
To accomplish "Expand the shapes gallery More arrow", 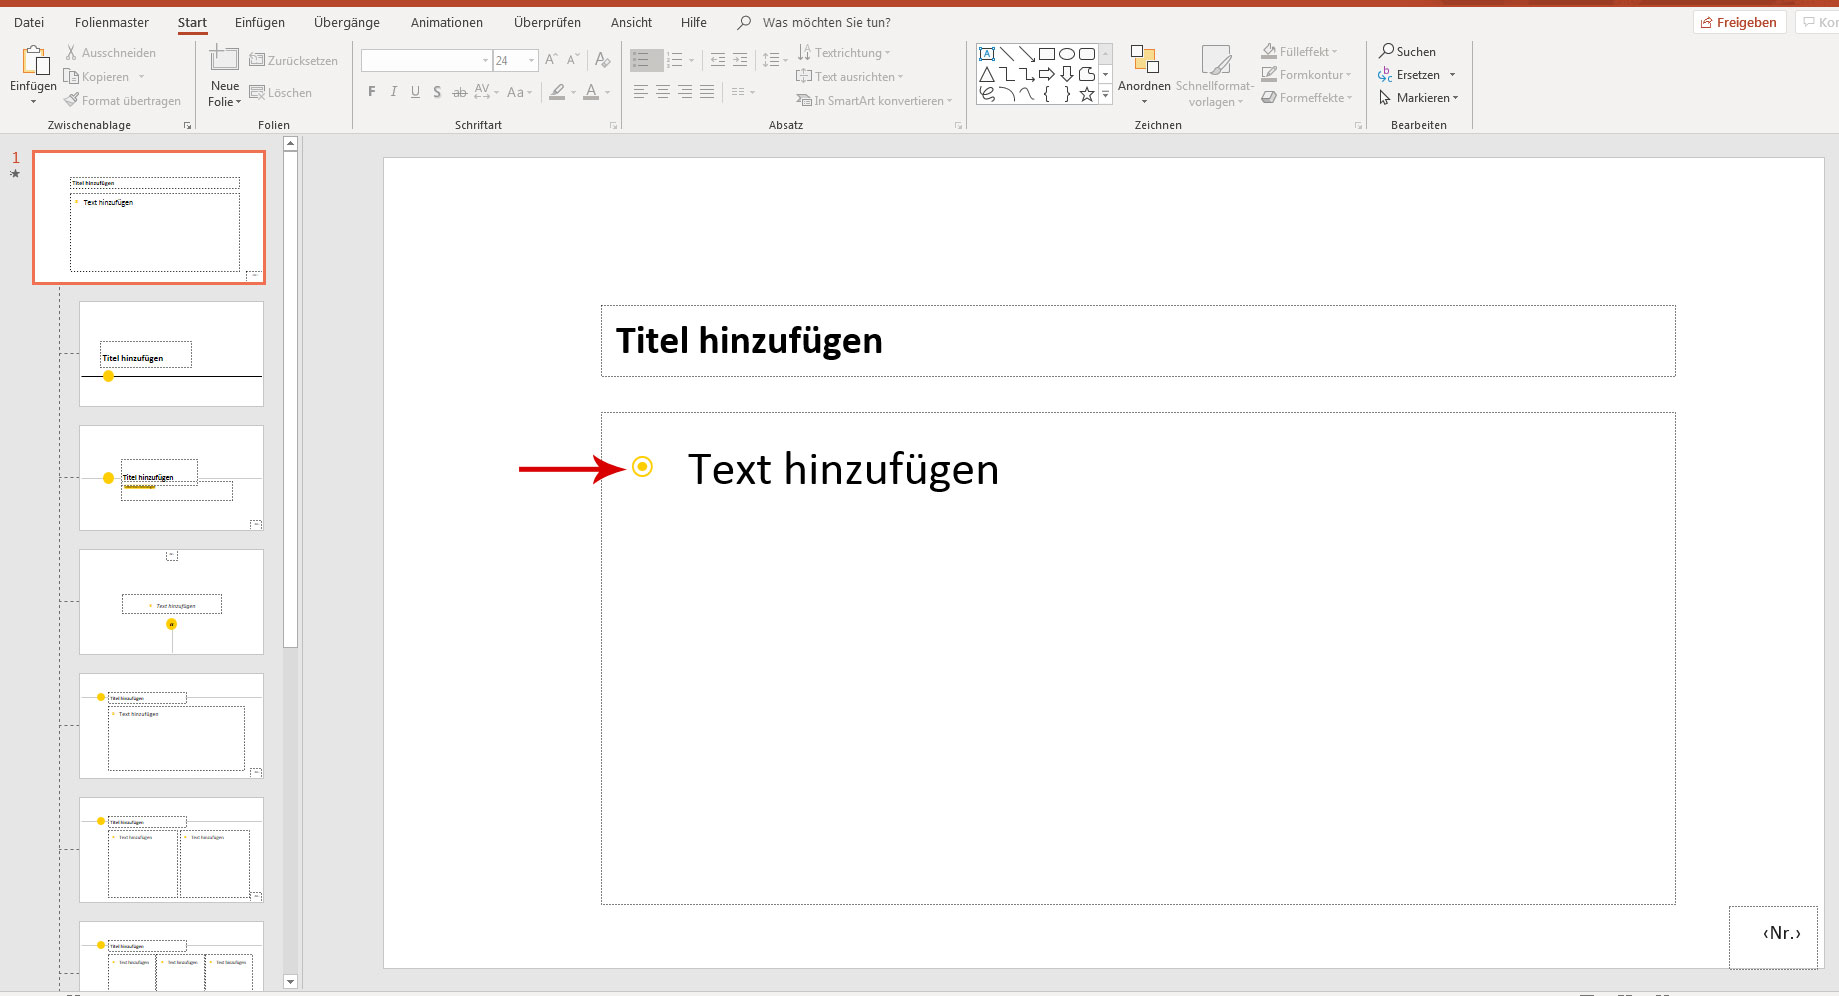I will point(1105,95).
